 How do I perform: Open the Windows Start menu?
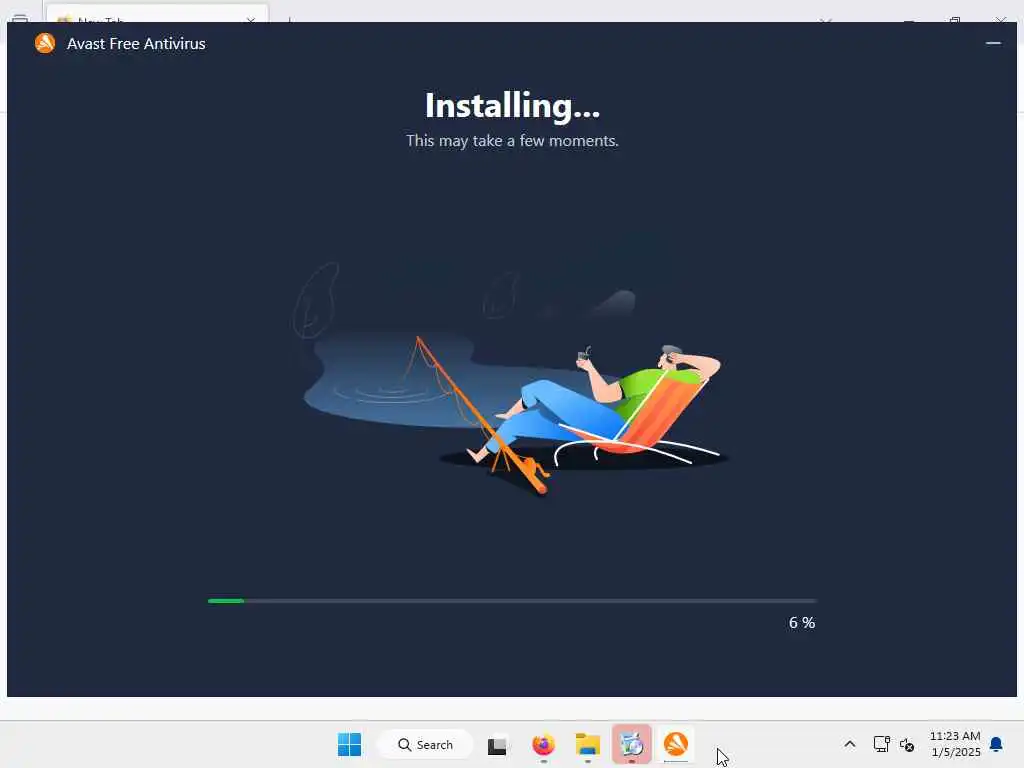[349, 744]
